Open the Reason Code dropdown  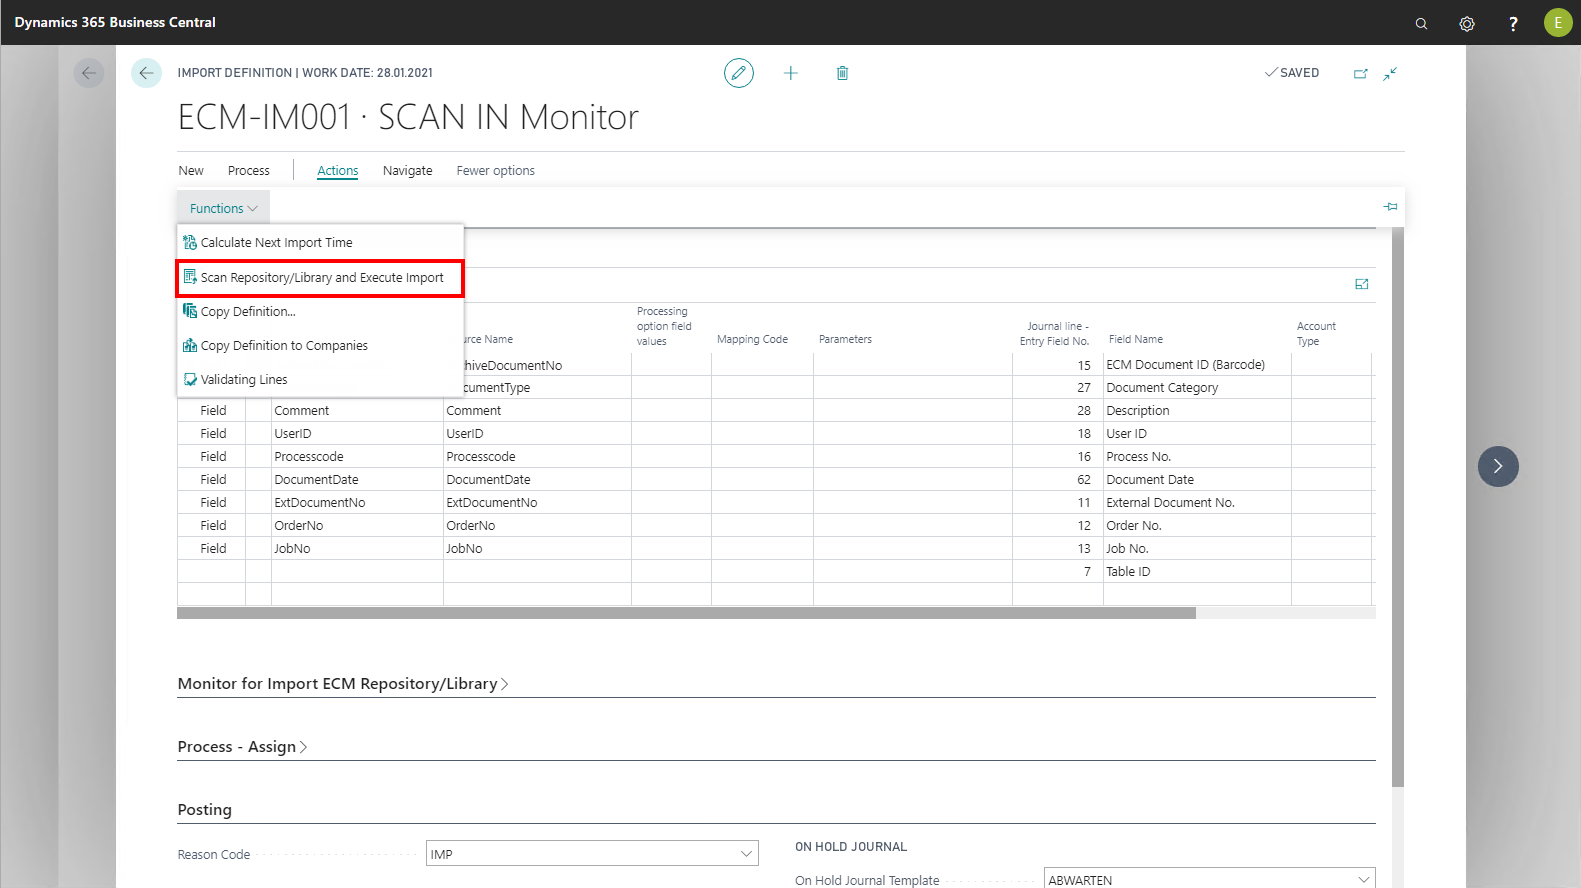(745, 854)
